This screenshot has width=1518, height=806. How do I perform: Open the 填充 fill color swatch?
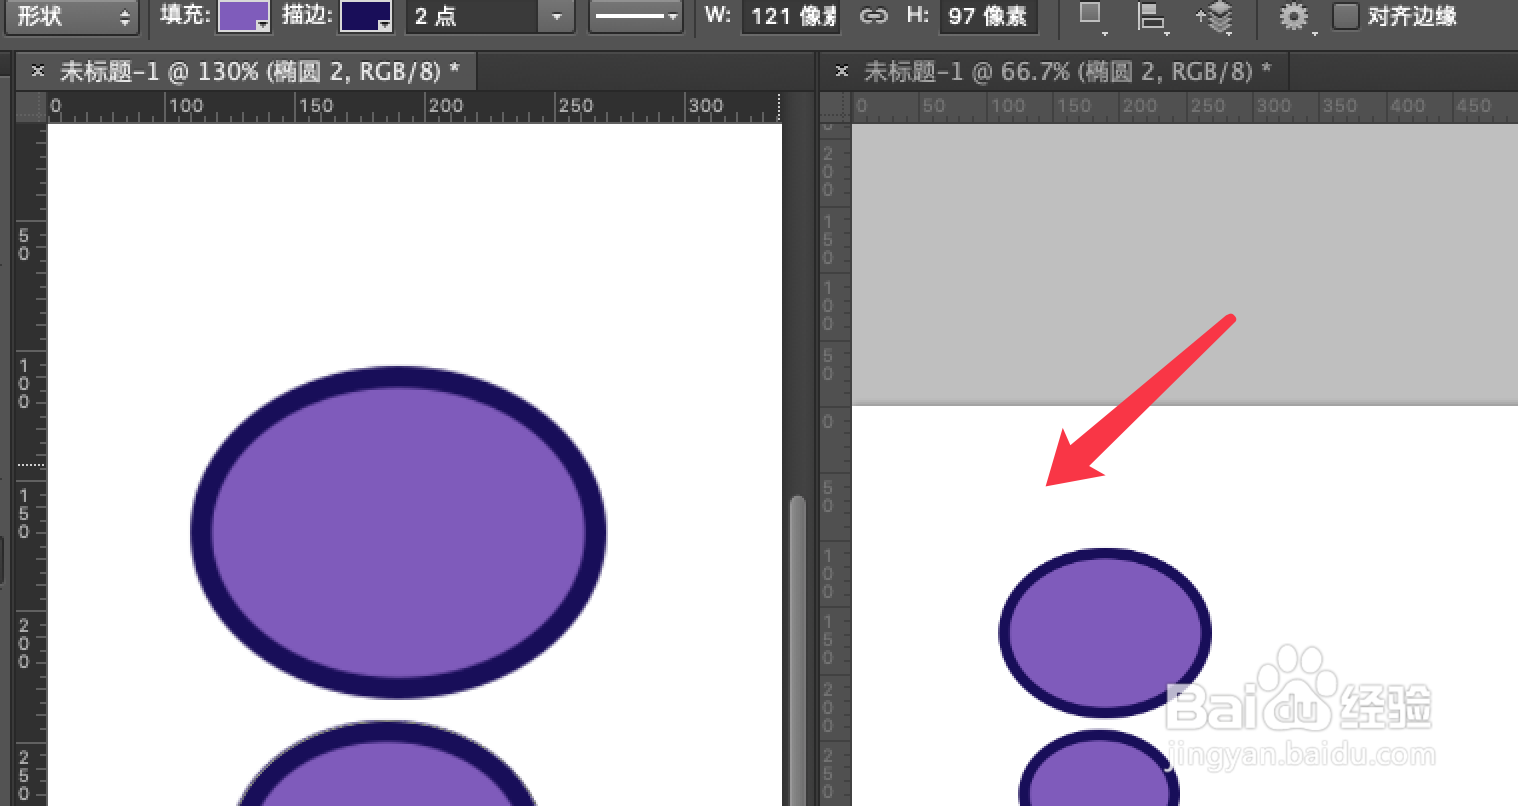coord(244,16)
